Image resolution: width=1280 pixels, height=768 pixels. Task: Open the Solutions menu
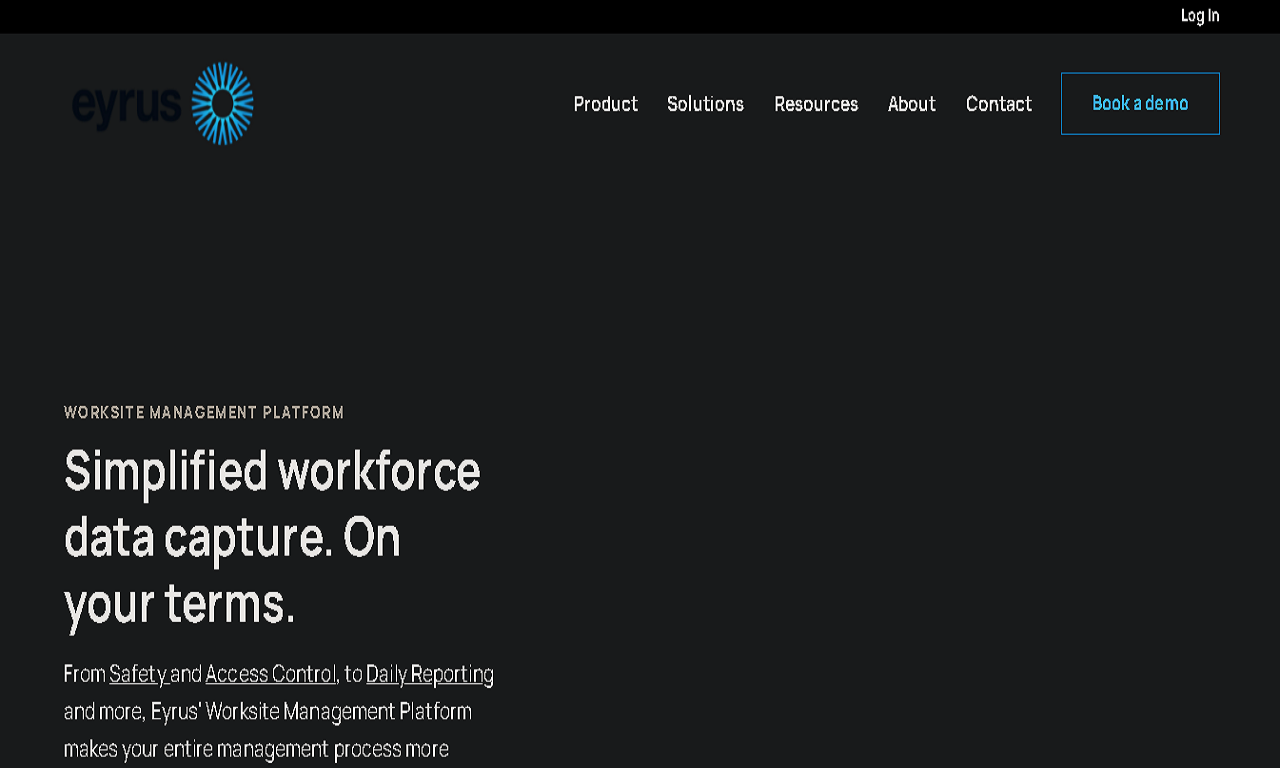[705, 104]
